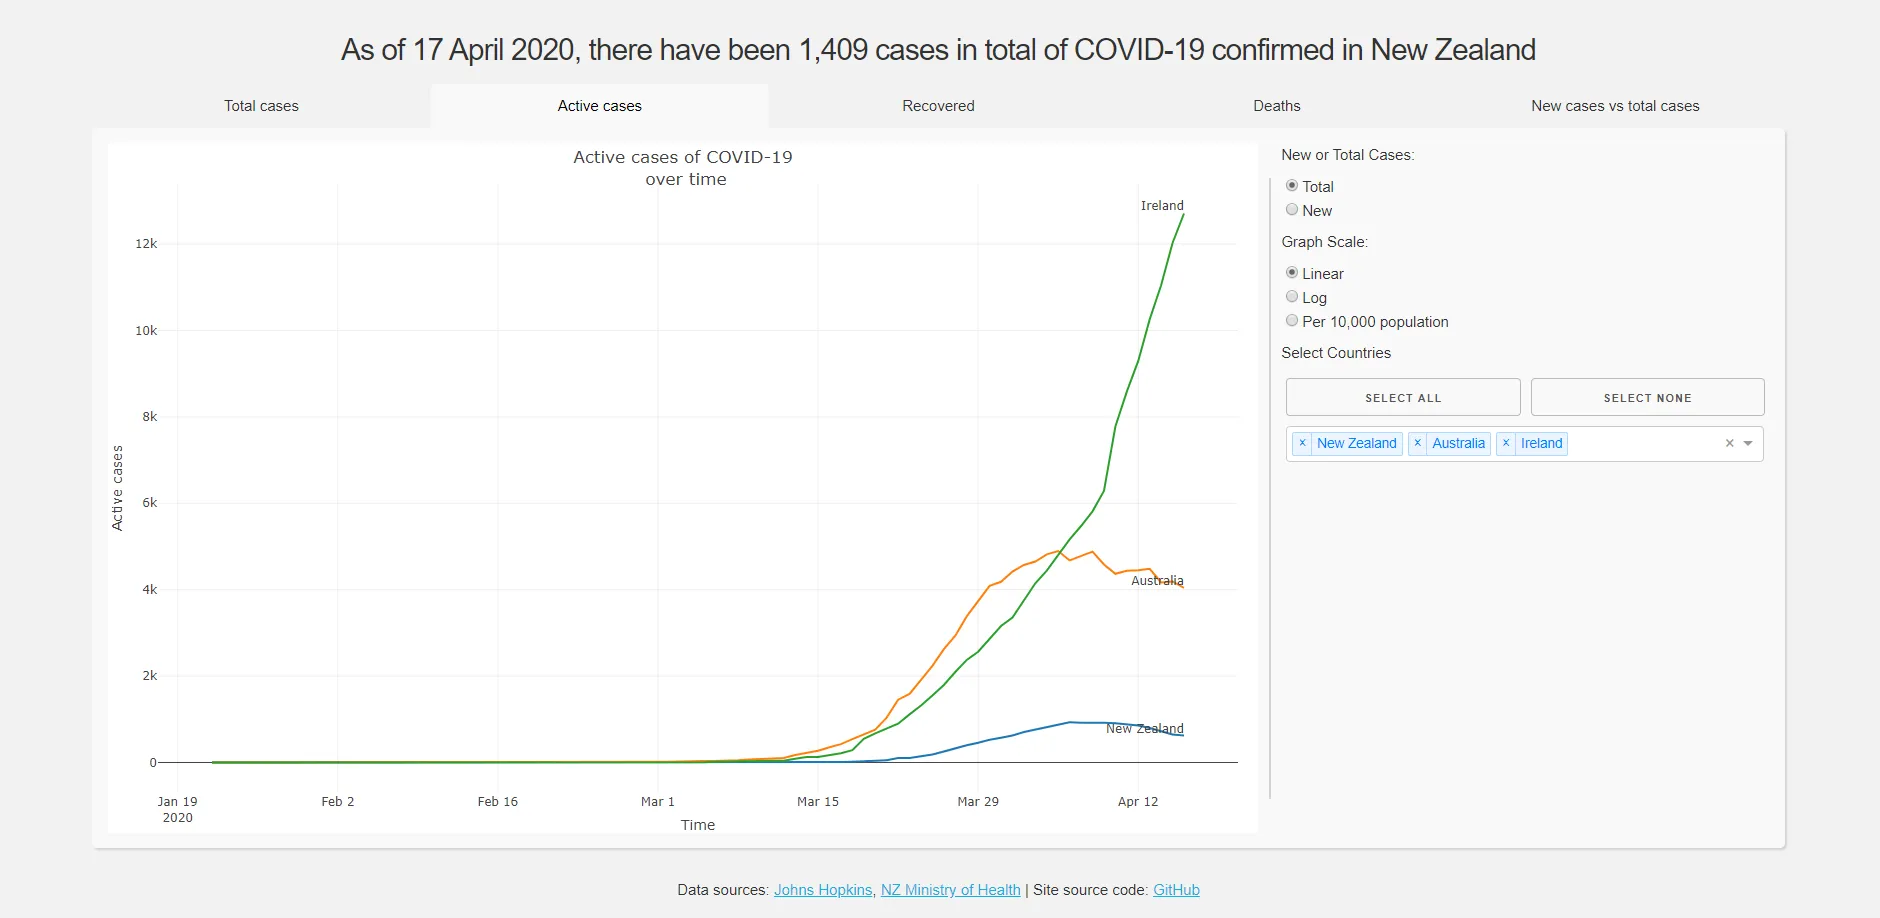Image resolution: width=1880 pixels, height=918 pixels.
Task: Enable Log graph scale
Action: (x=1292, y=296)
